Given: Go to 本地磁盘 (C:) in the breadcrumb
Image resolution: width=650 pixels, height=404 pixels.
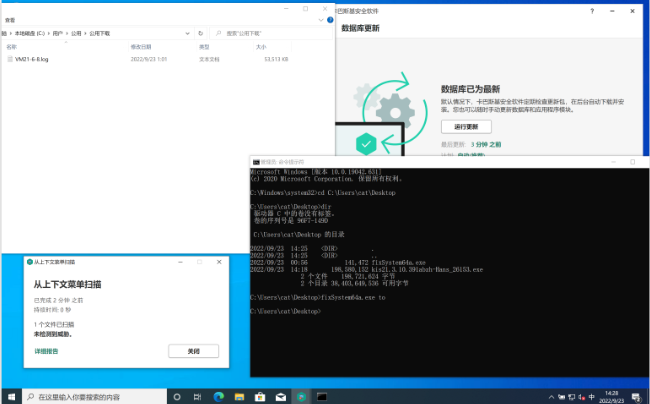Looking at the screenshot, I should (30, 33).
